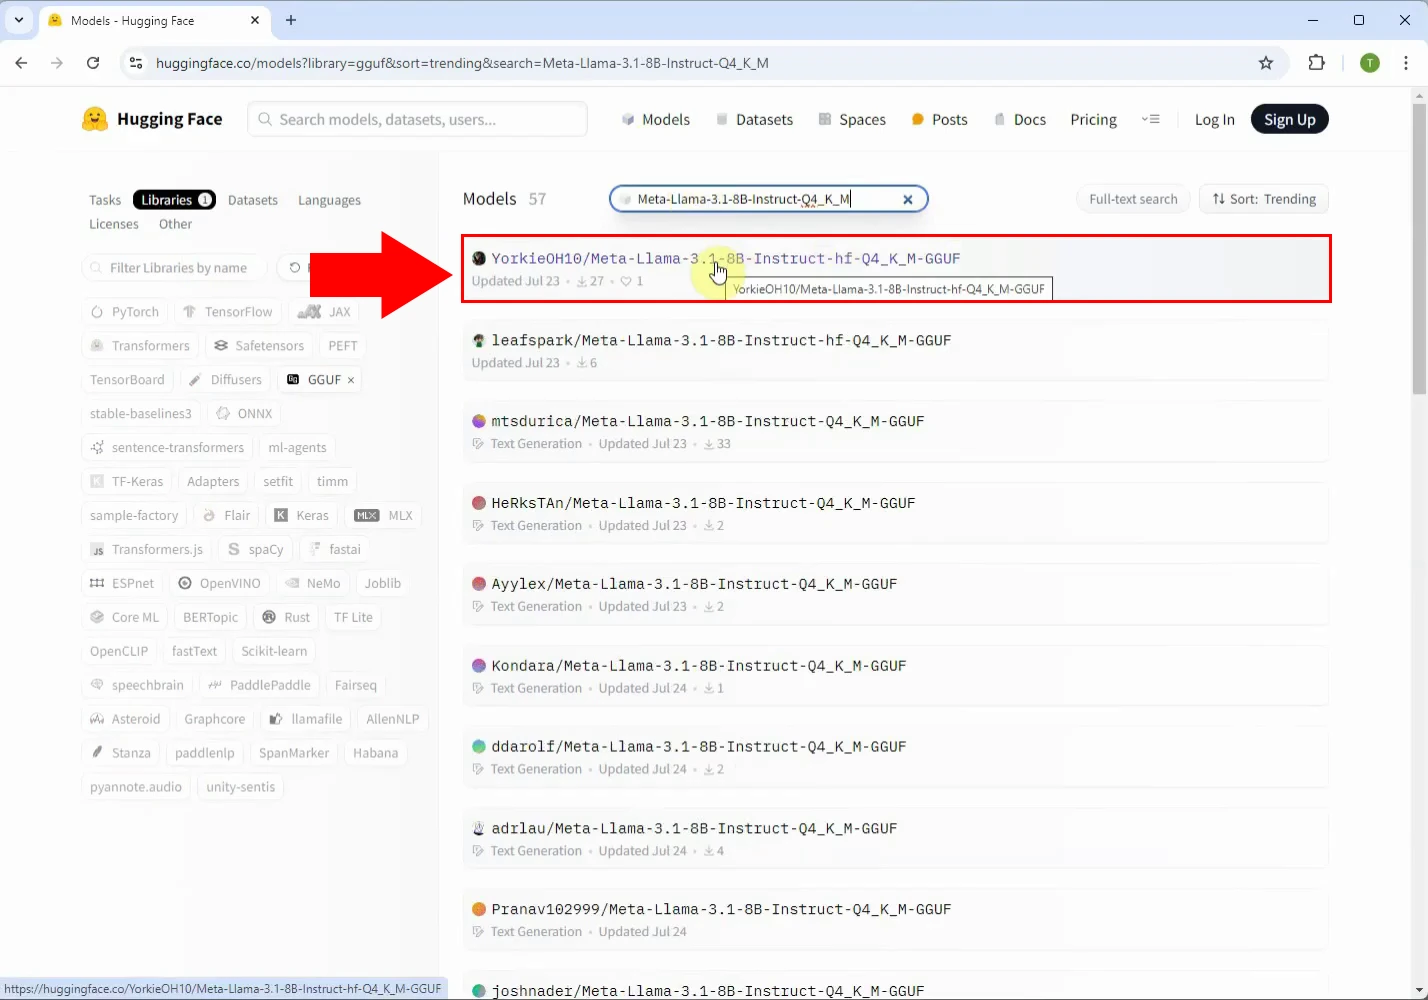Toggle the Rust library filter
Screen dimensions: 1428x1000
(x=286, y=618)
